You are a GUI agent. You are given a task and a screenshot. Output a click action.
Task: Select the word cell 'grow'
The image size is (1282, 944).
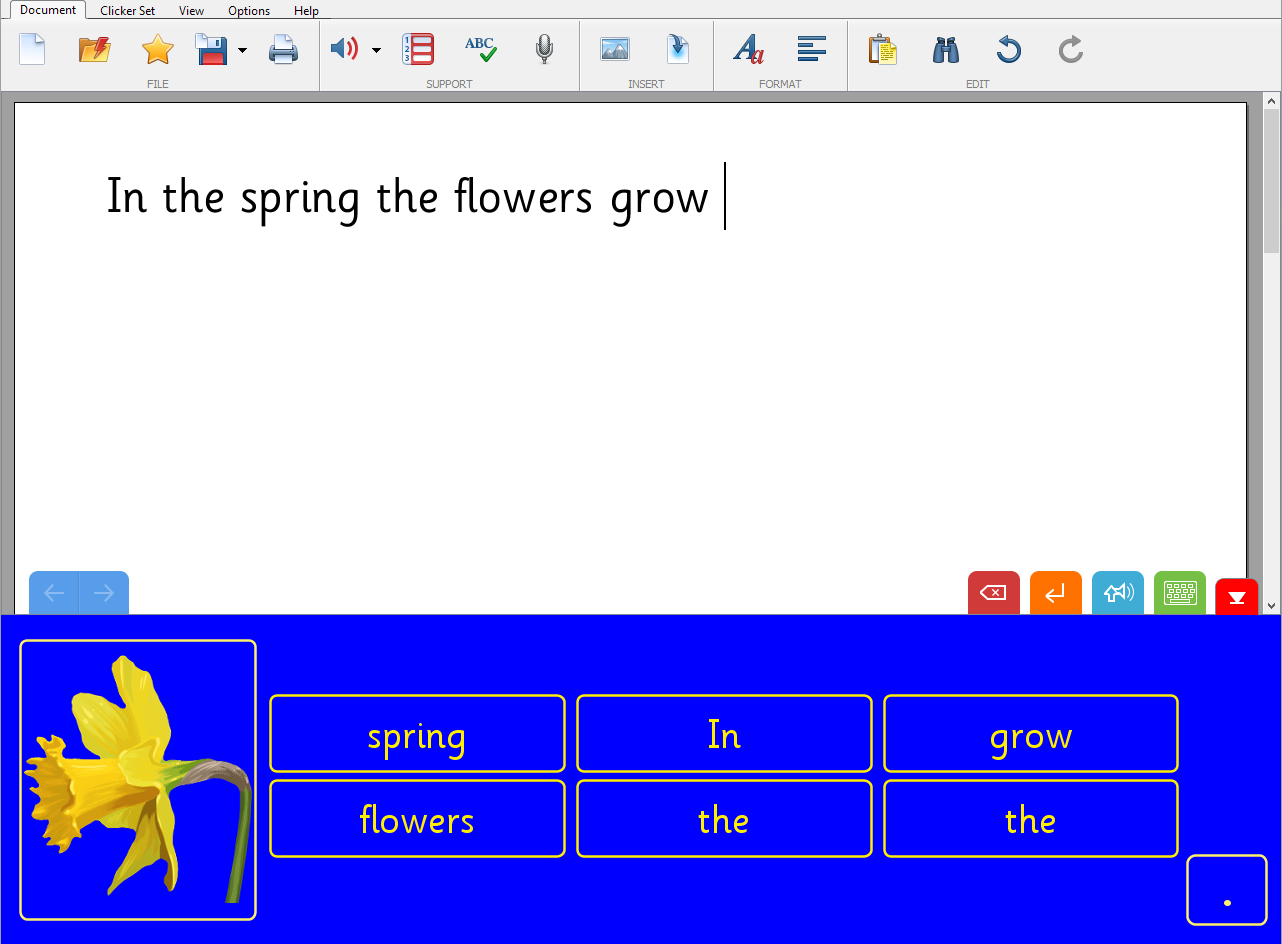pyautogui.click(x=1031, y=734)
